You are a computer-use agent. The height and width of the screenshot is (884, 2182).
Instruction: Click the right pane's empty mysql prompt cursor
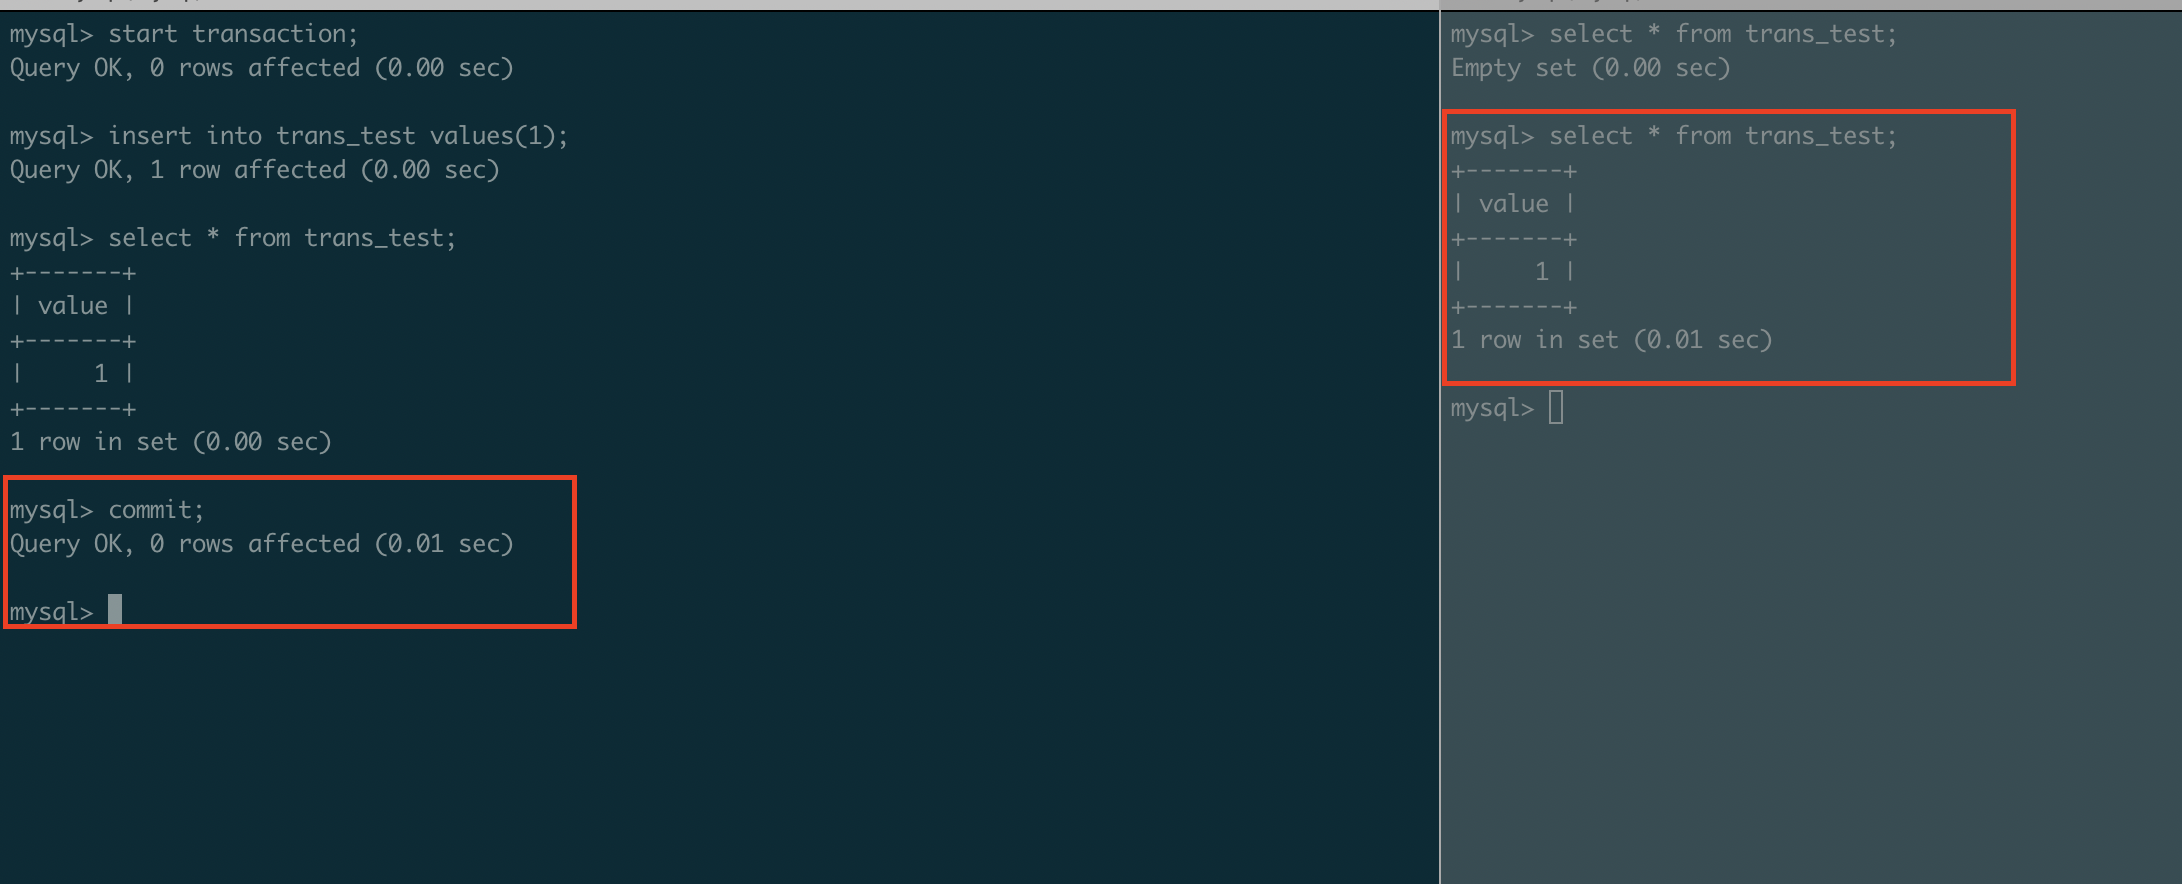[1556, 408]
